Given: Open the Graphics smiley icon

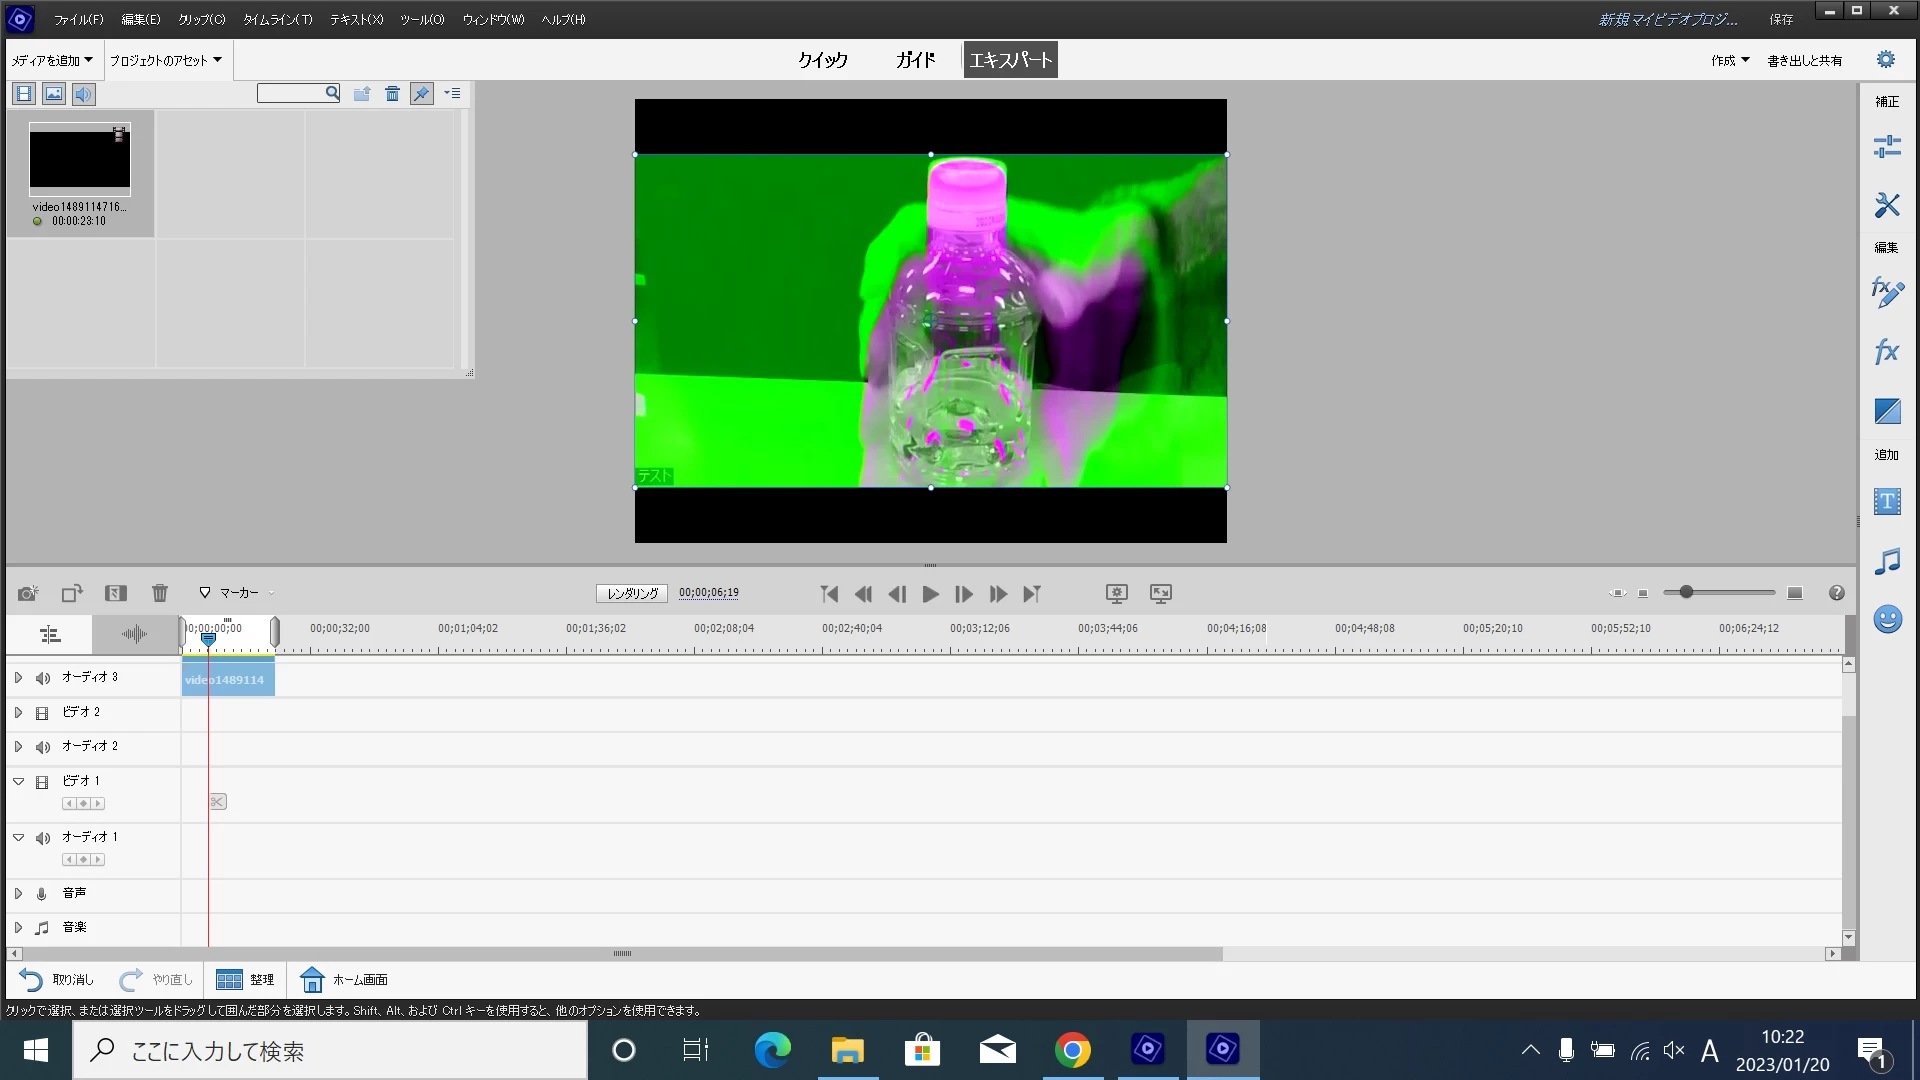Looking at the screenshot, I should click(1887, 620).
